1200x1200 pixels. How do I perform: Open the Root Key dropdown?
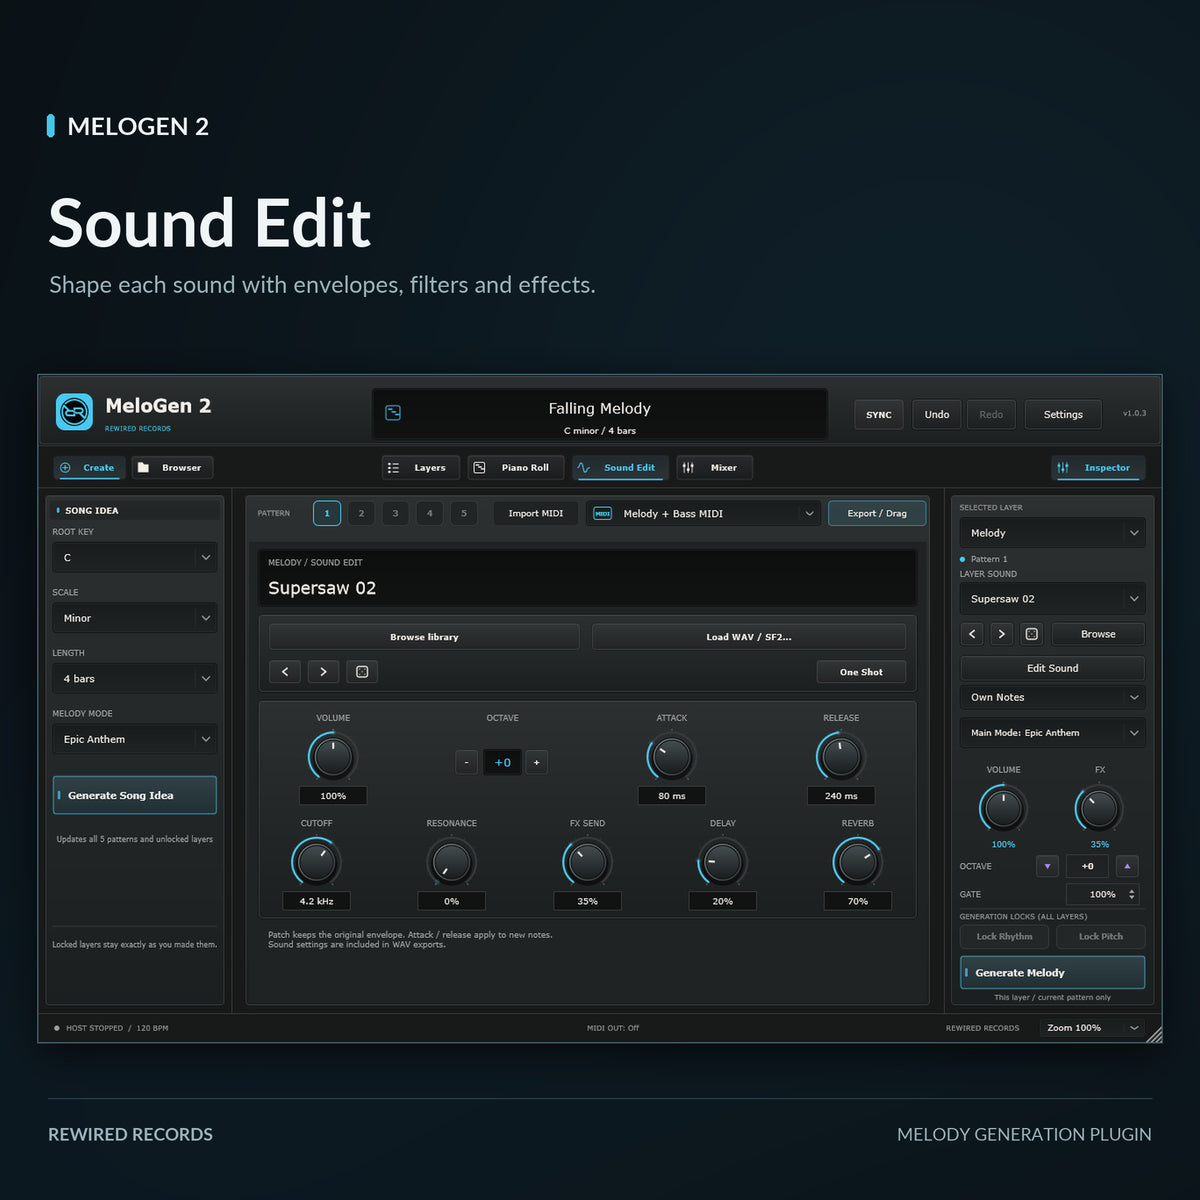click(135, 557)
